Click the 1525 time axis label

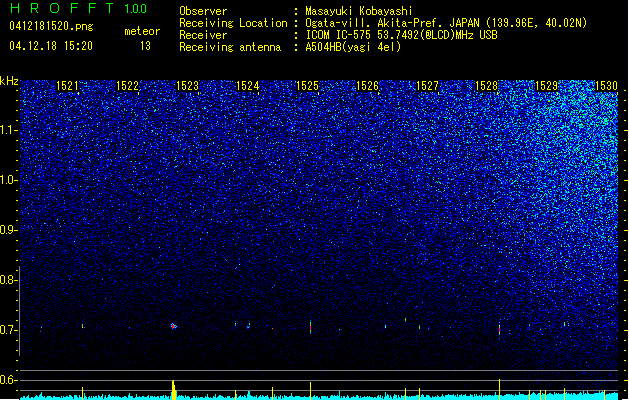[307, 86]
